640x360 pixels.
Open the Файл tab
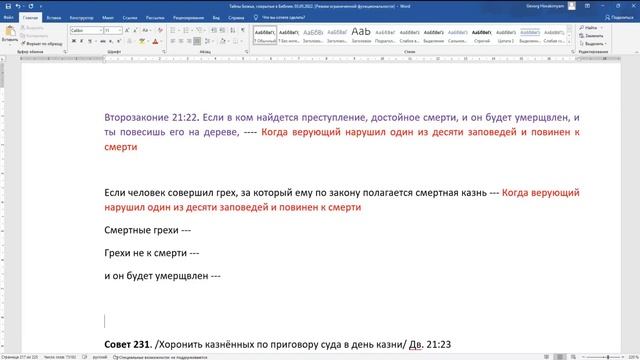(9, 18)
